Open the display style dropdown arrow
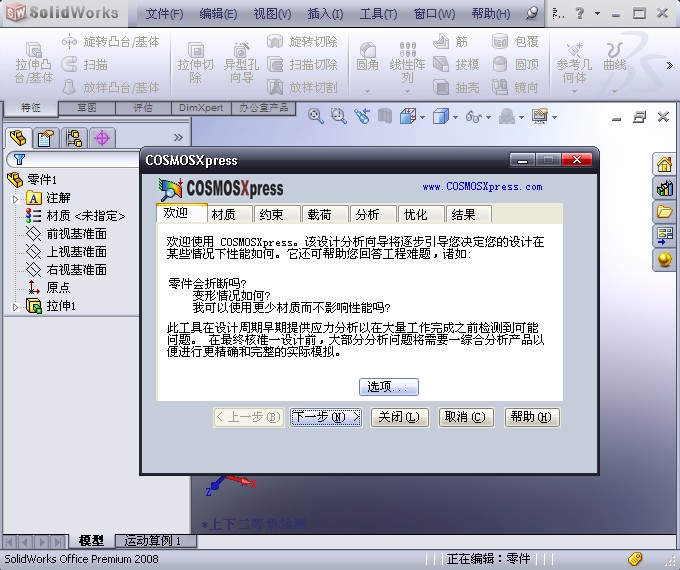Image resolution: width=680 pixels, height=570 pixels. tap(455, 118)
